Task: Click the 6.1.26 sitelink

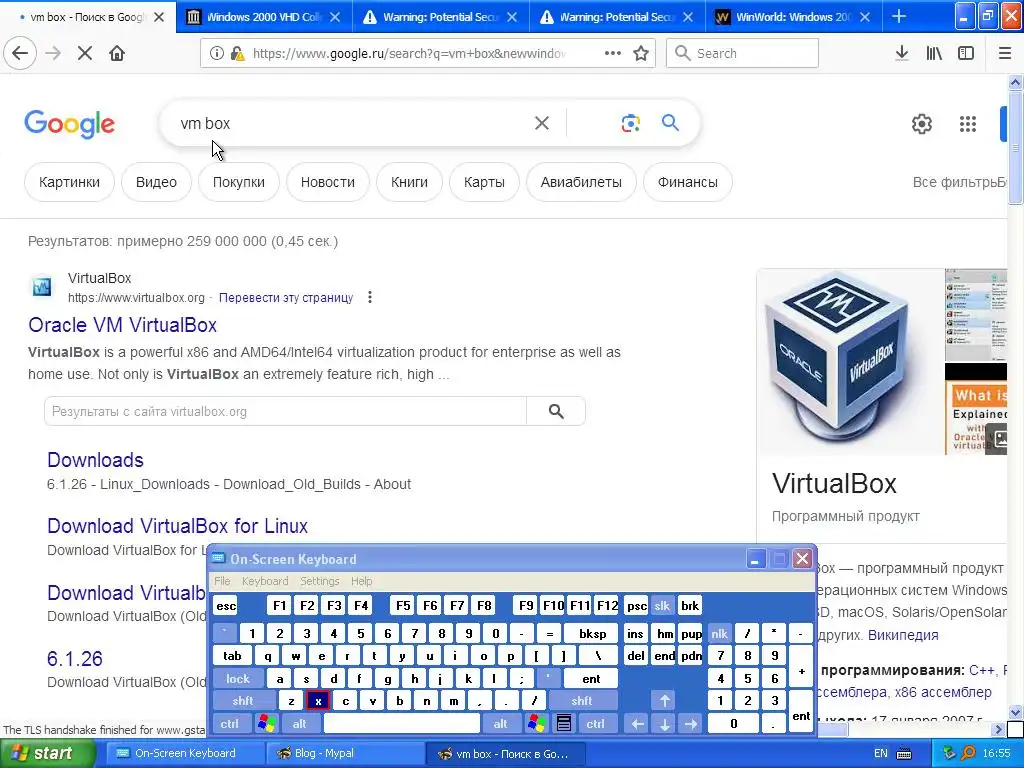Action: point(75,658)
